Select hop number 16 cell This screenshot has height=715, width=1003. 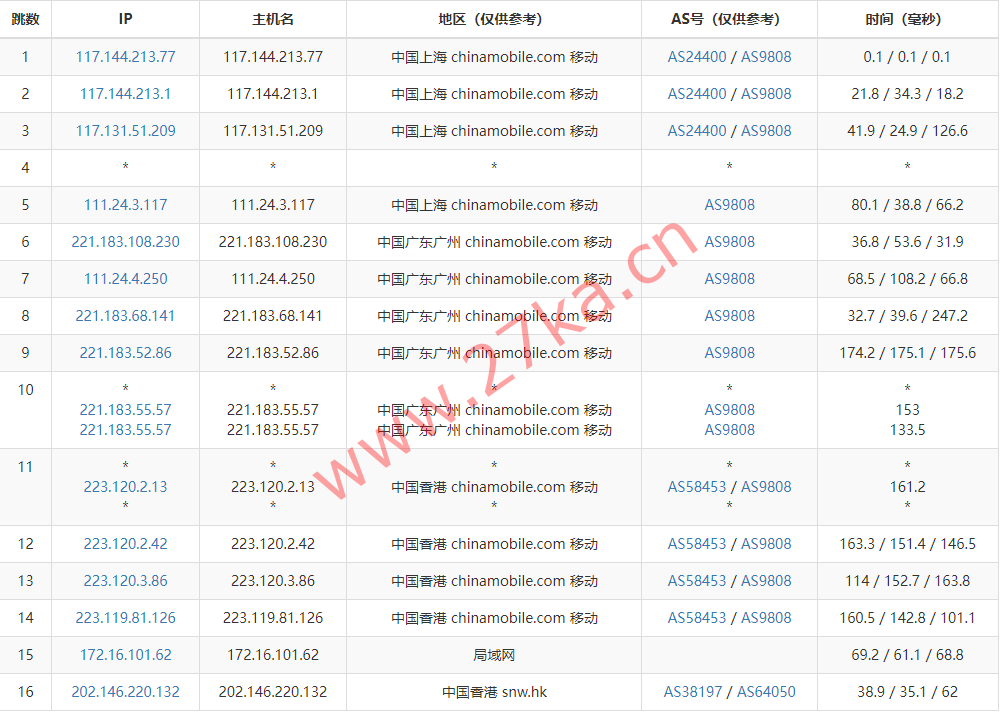click(x=26, y=692)
